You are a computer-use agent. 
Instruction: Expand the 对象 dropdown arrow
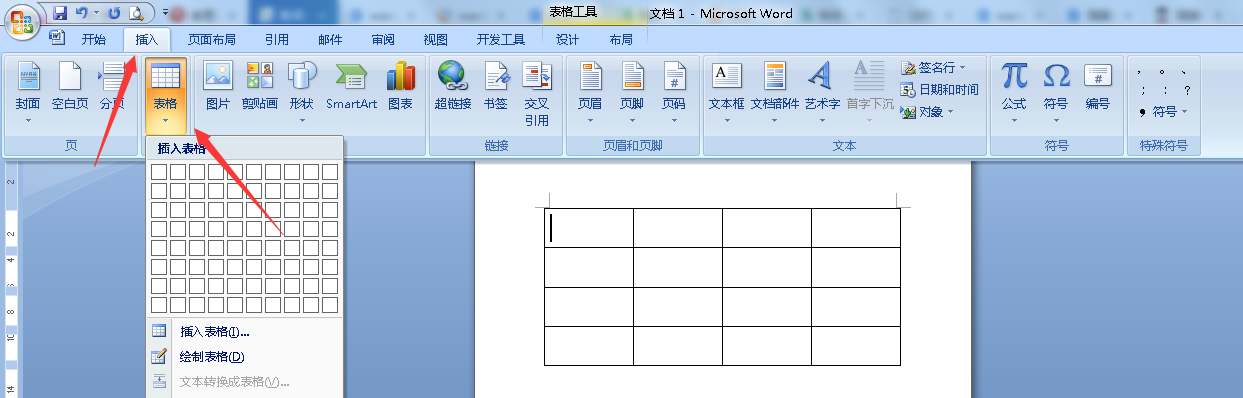[949, 112]
